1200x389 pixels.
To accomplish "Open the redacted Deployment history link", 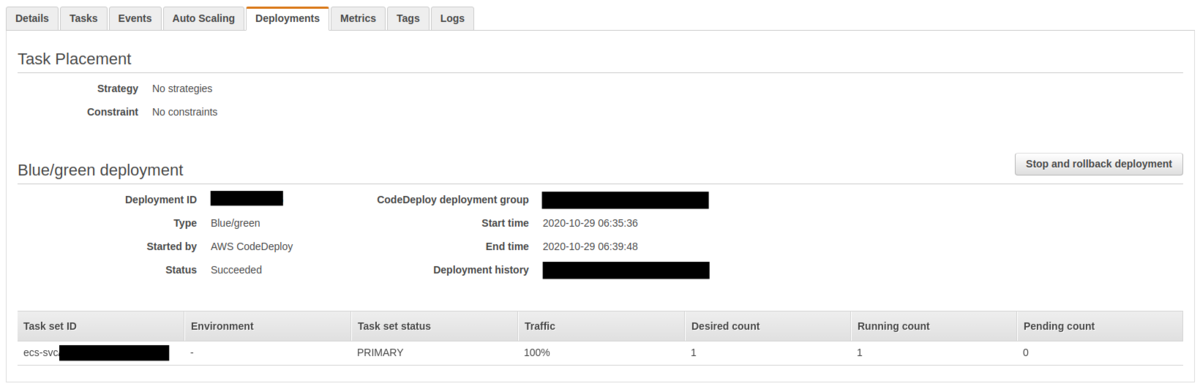I will click(x=626, y=270).
